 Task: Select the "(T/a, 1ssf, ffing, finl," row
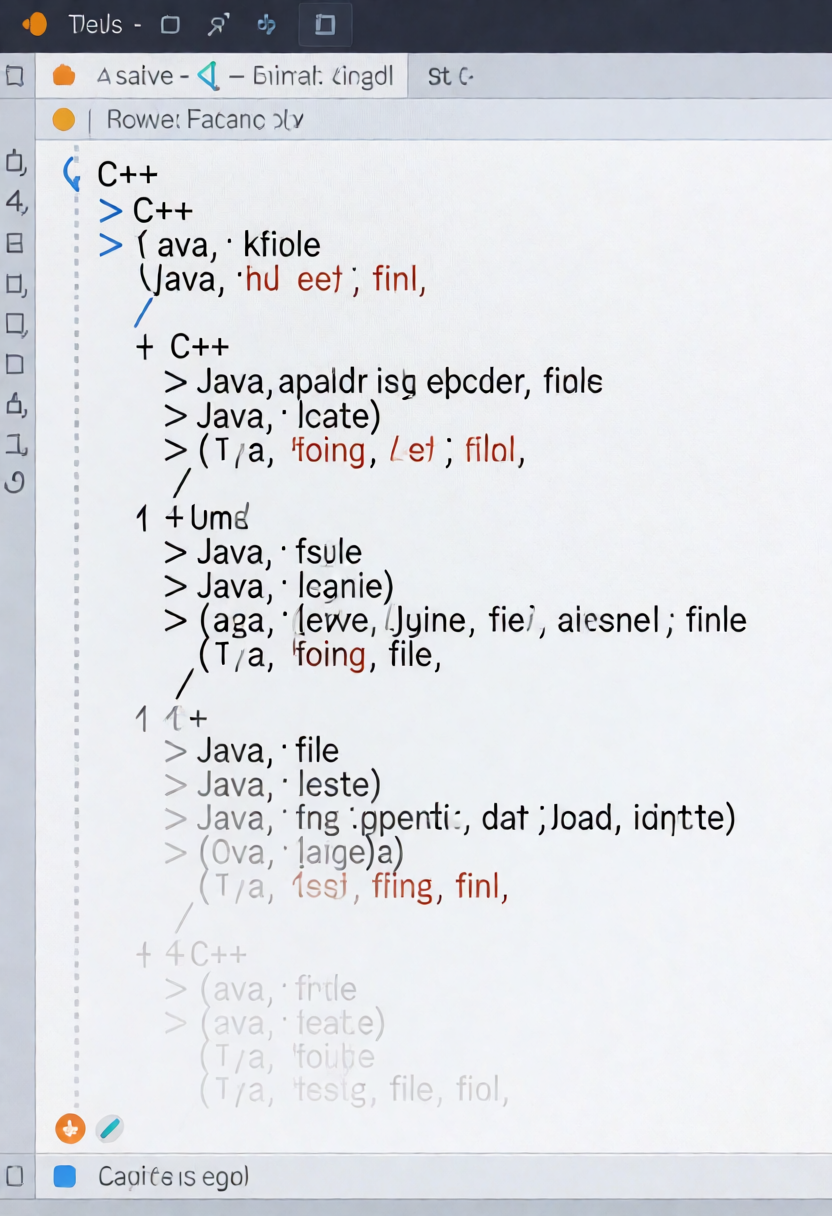tap(353, 886)
